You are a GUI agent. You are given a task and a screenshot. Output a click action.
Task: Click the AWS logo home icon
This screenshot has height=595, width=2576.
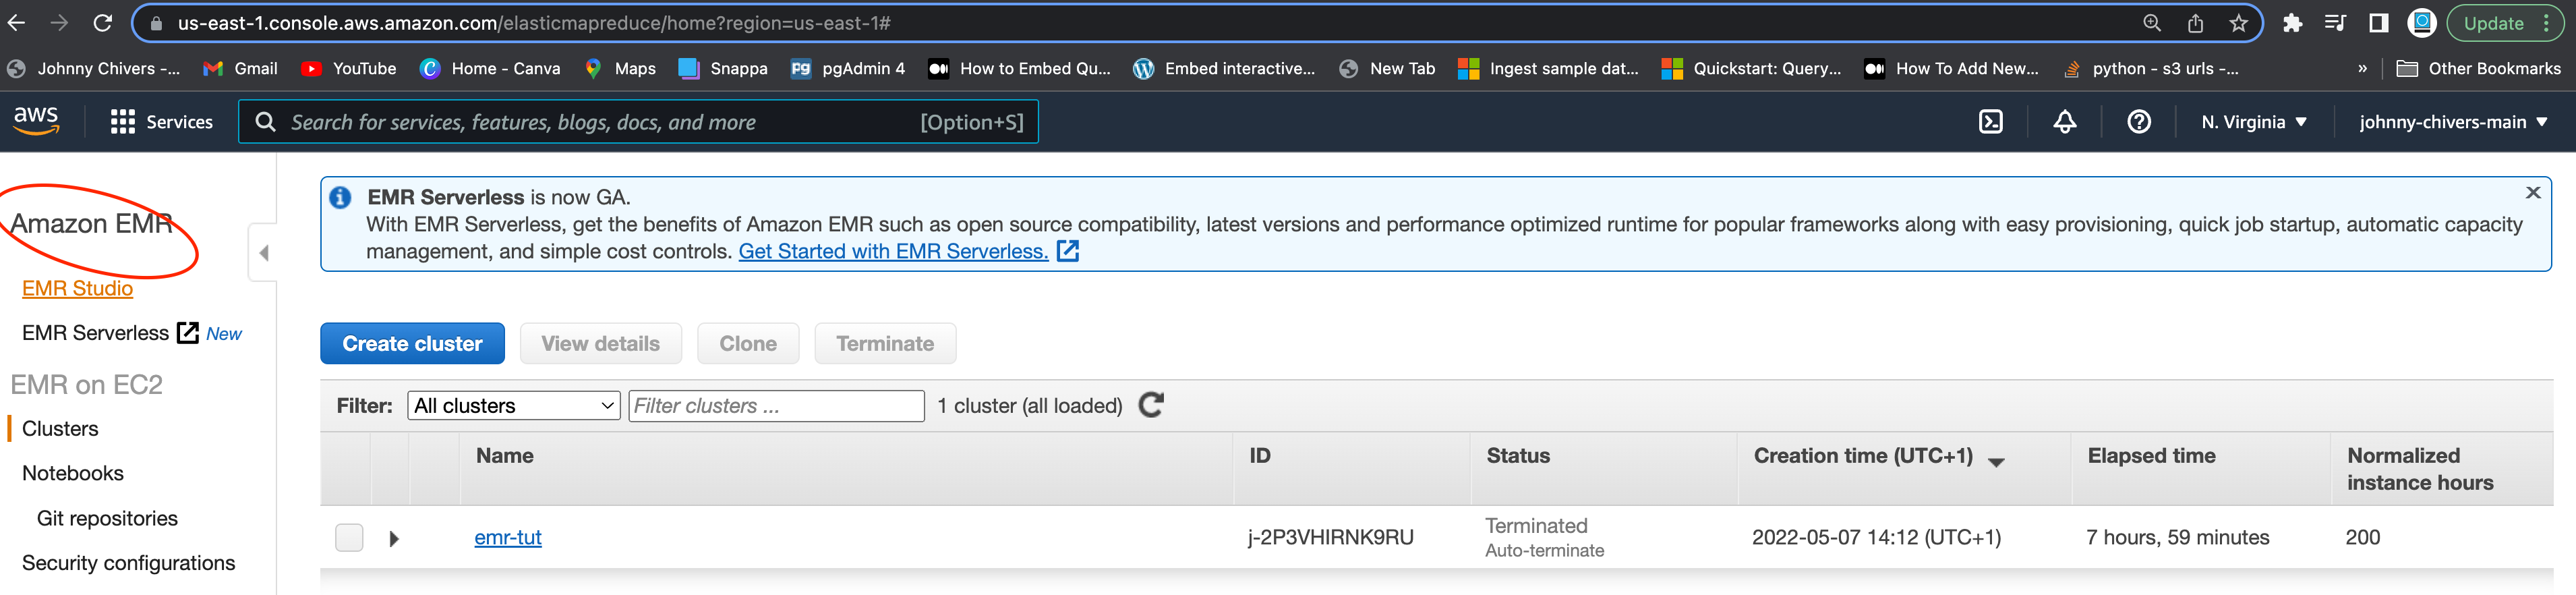(x=36, y=120)
